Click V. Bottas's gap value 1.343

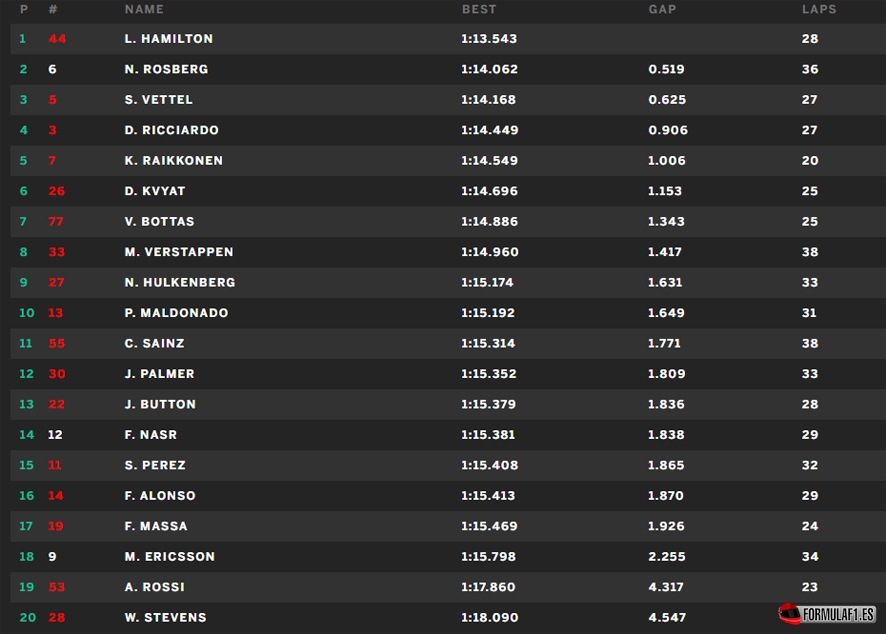[666, 222]
